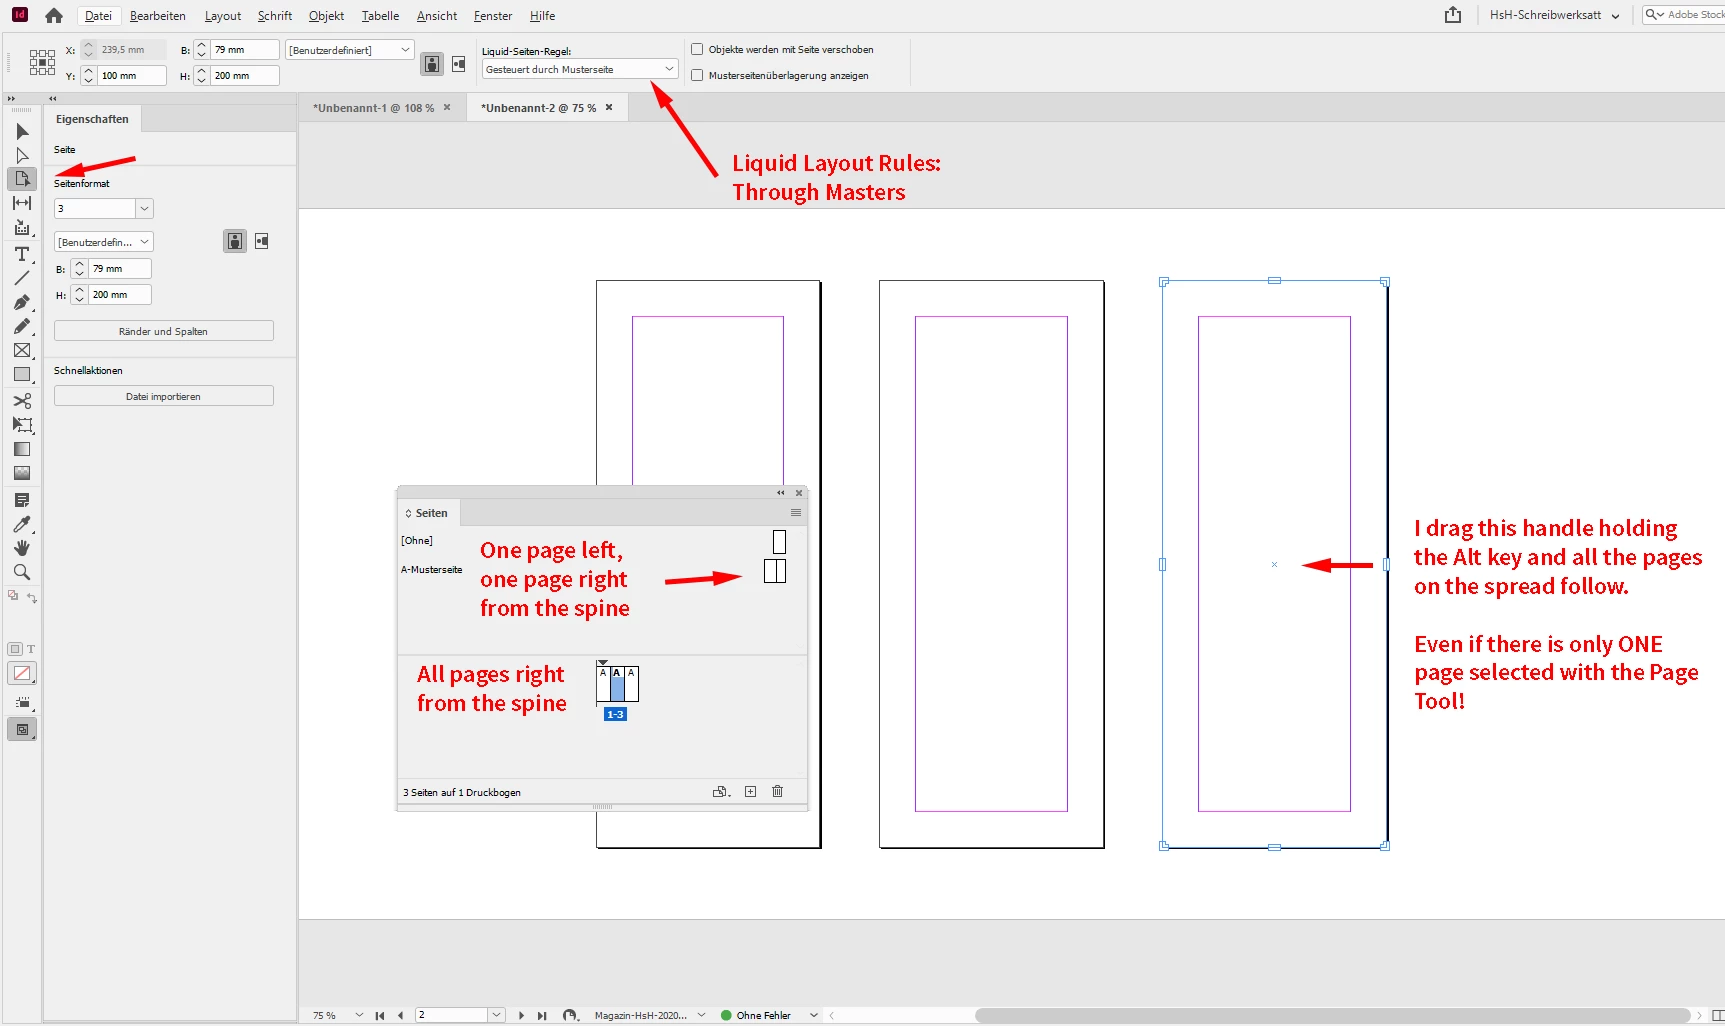This screenshot has width=1725, height=1026.
Task: Click fill/stroke None color swatch
Action: click(x=22, y=673)
